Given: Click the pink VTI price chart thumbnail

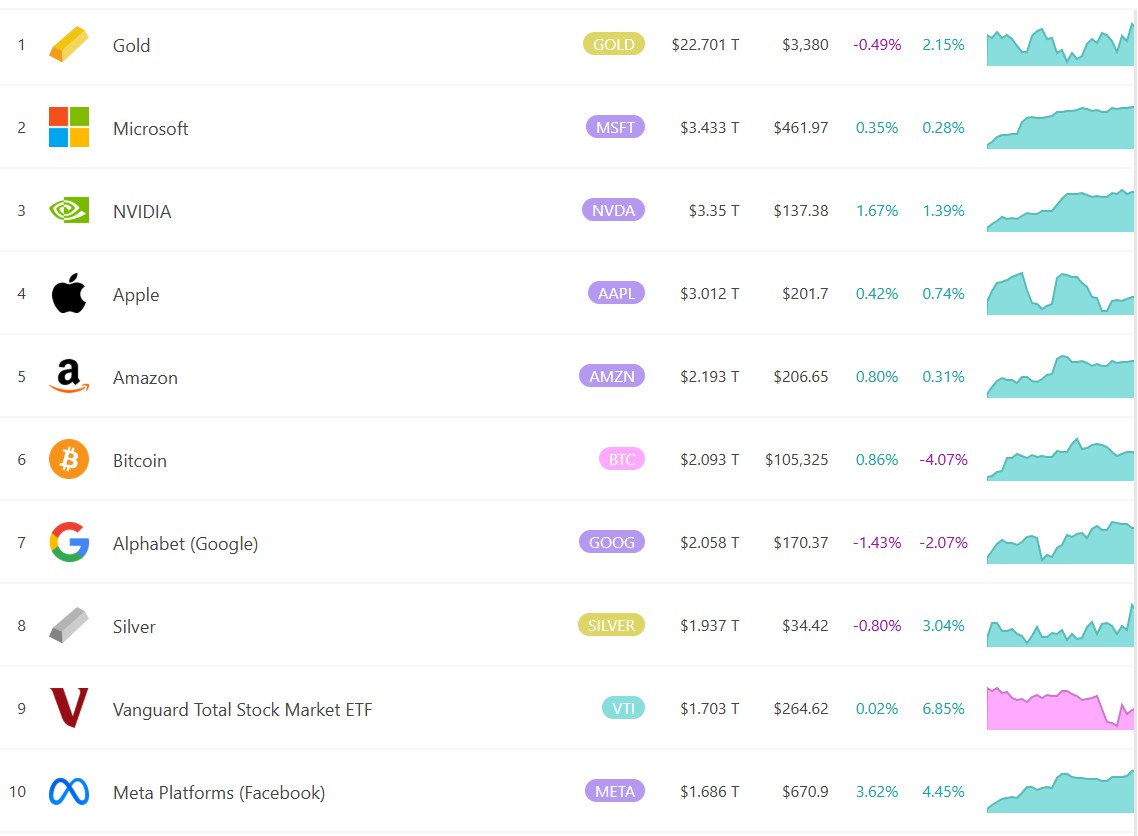Looking at the screenshot, I should 1060,709.
